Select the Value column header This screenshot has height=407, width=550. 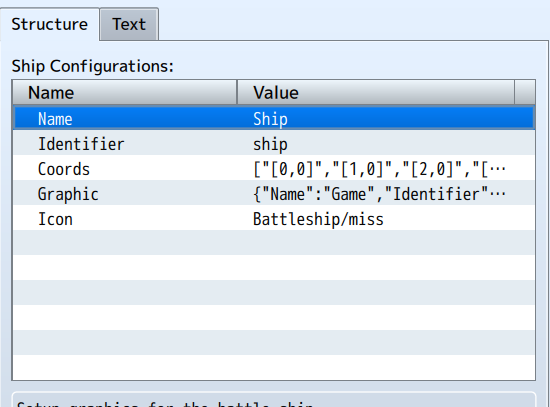[376, 93]
